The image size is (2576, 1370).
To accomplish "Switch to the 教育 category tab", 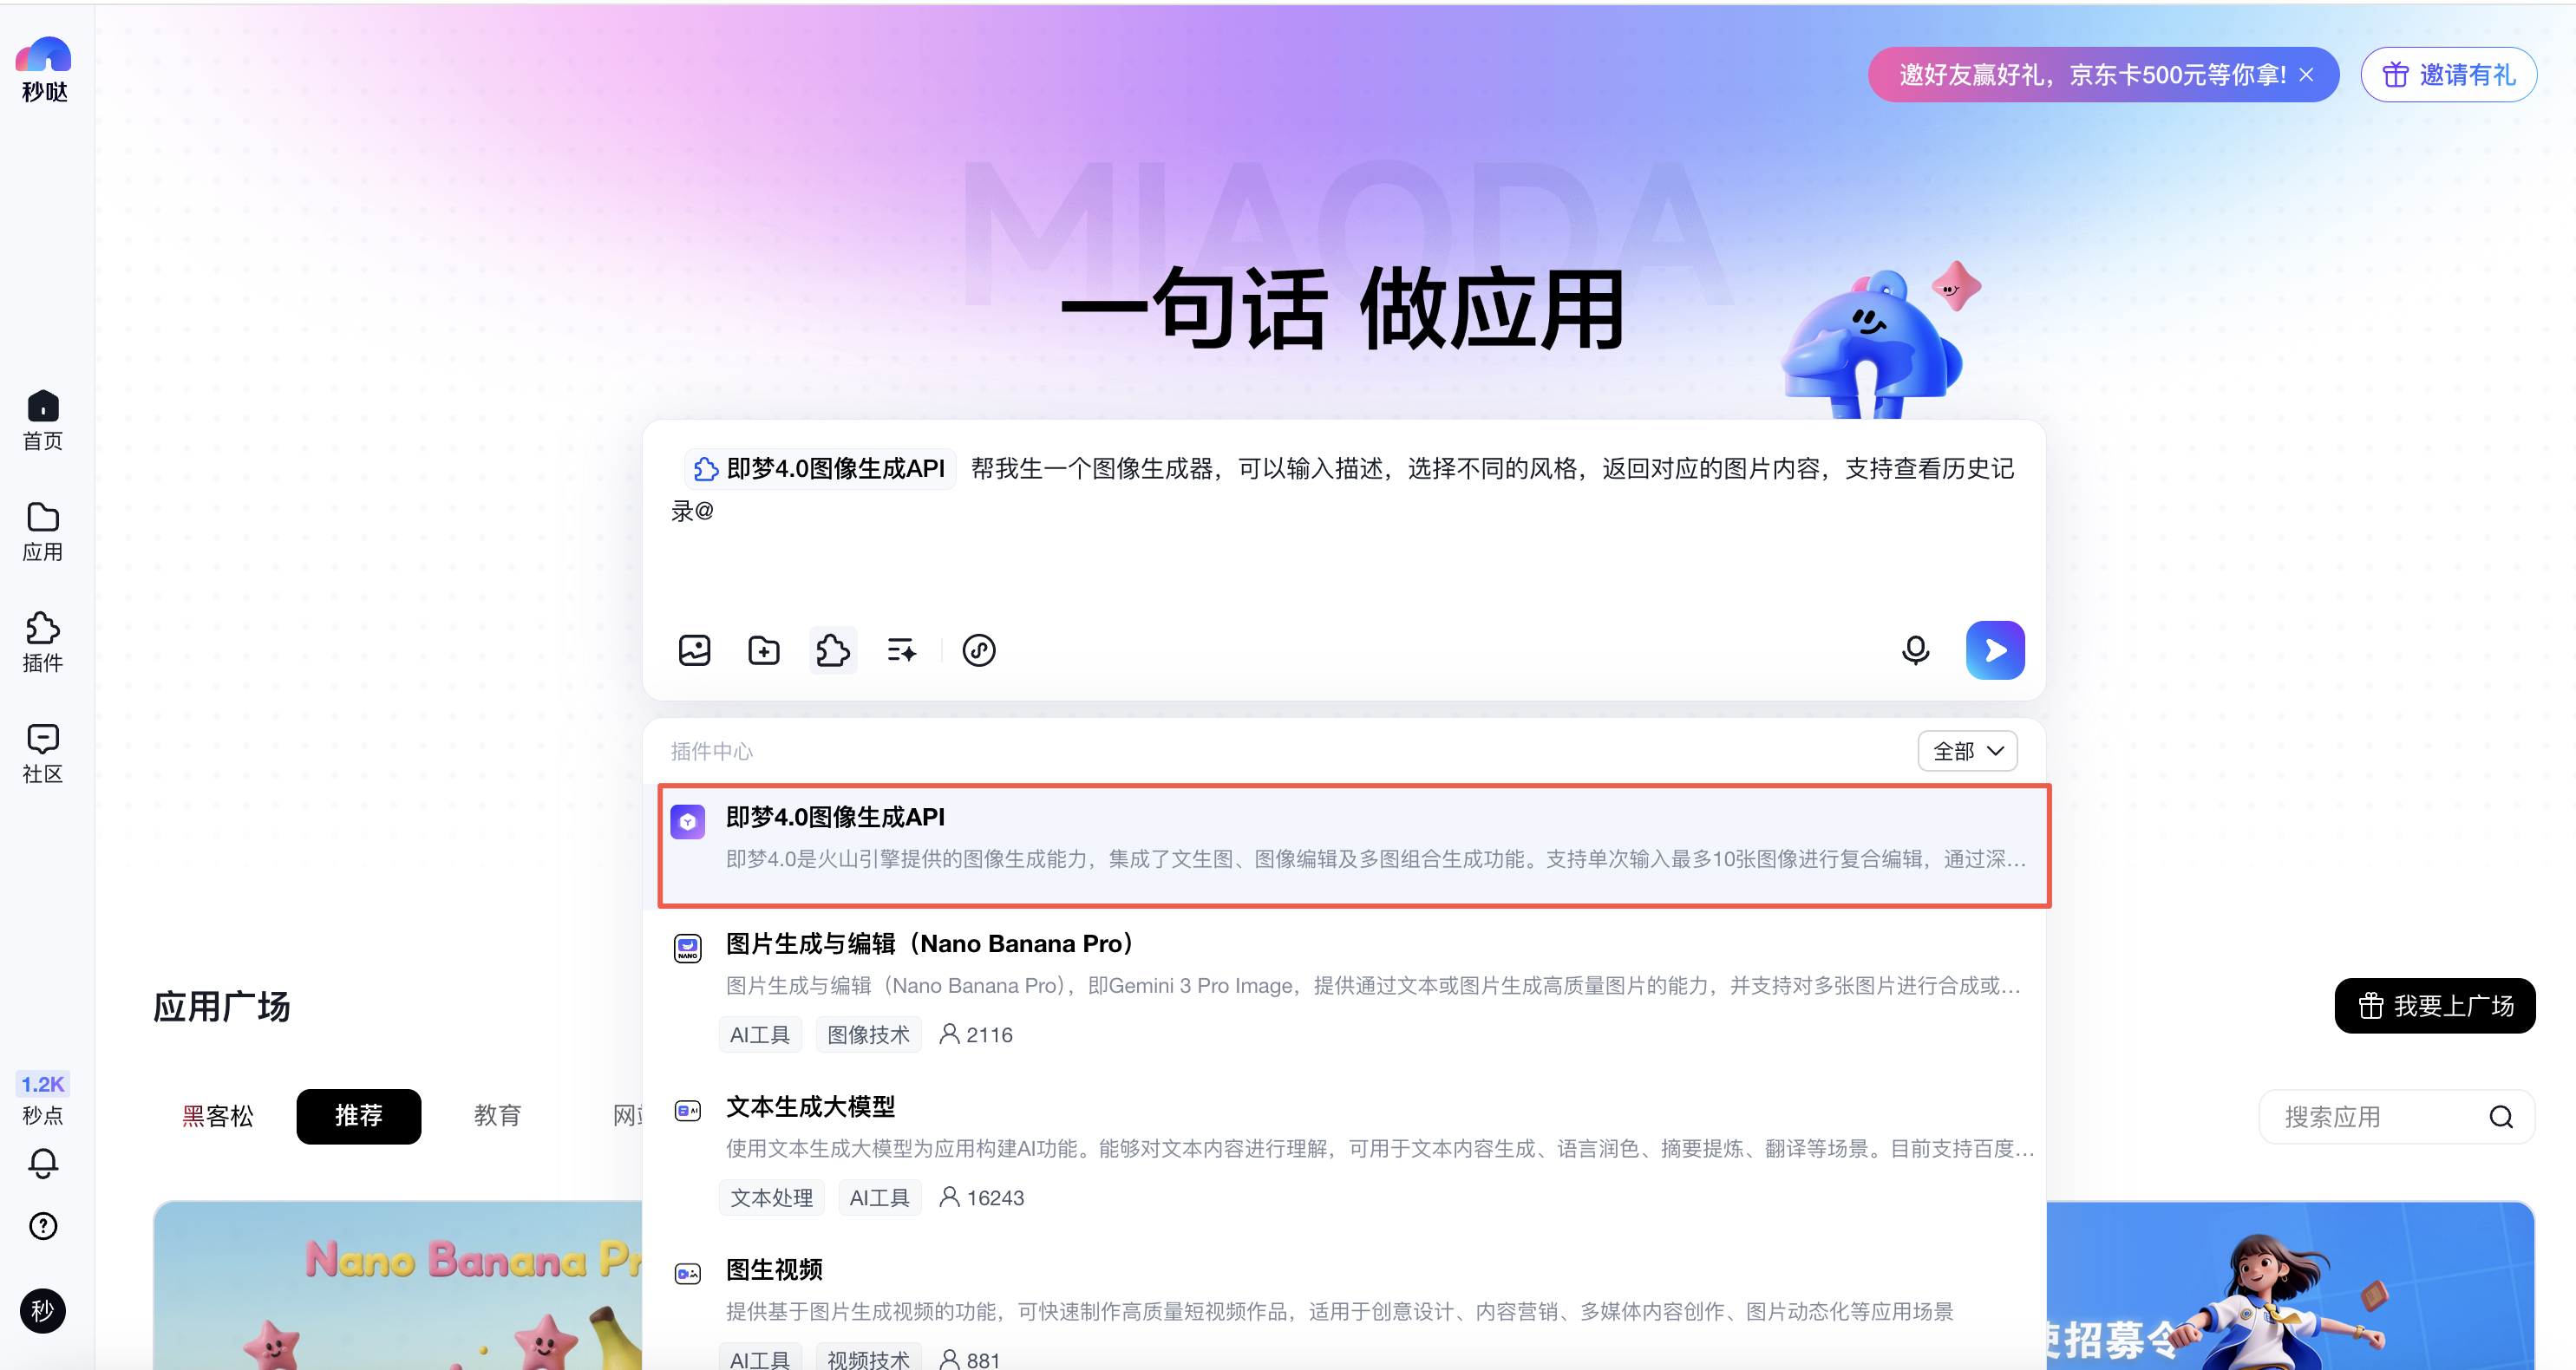I will [x=497, y=1116].
